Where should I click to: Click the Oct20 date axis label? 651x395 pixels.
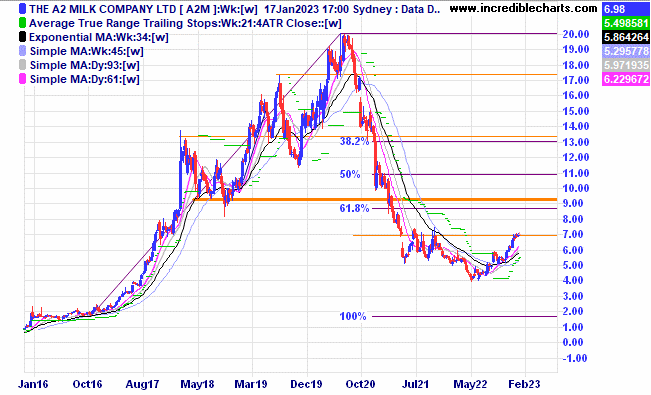pyautogui.click(x=360, y=384)
